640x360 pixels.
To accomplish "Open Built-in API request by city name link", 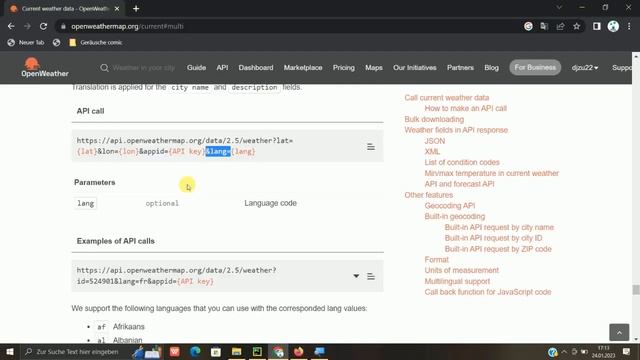I will [499, 227].
